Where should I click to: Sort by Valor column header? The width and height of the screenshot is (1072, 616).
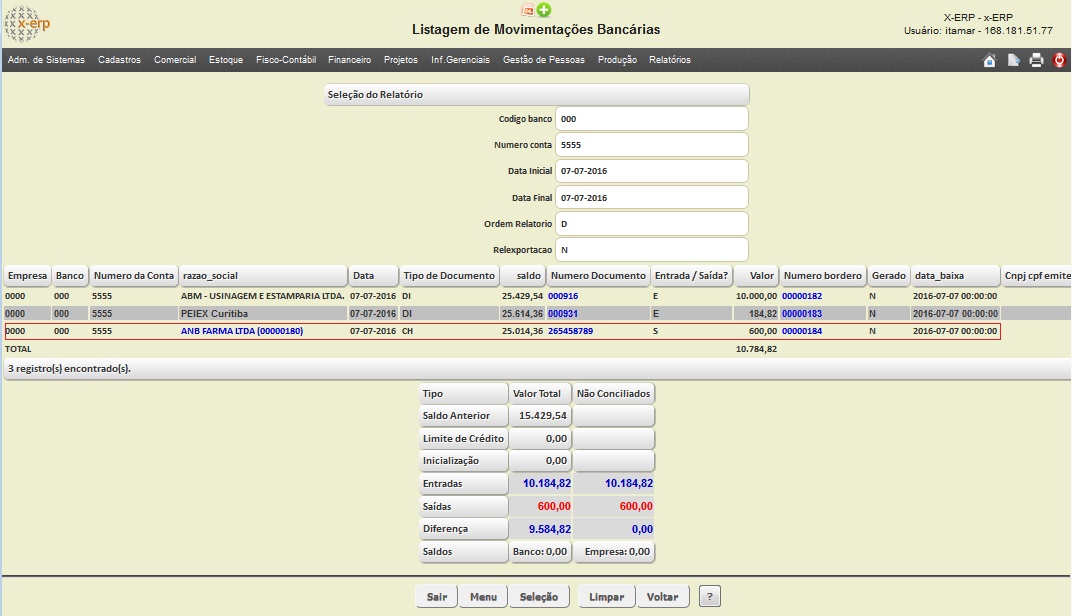[x=756, y=276]
